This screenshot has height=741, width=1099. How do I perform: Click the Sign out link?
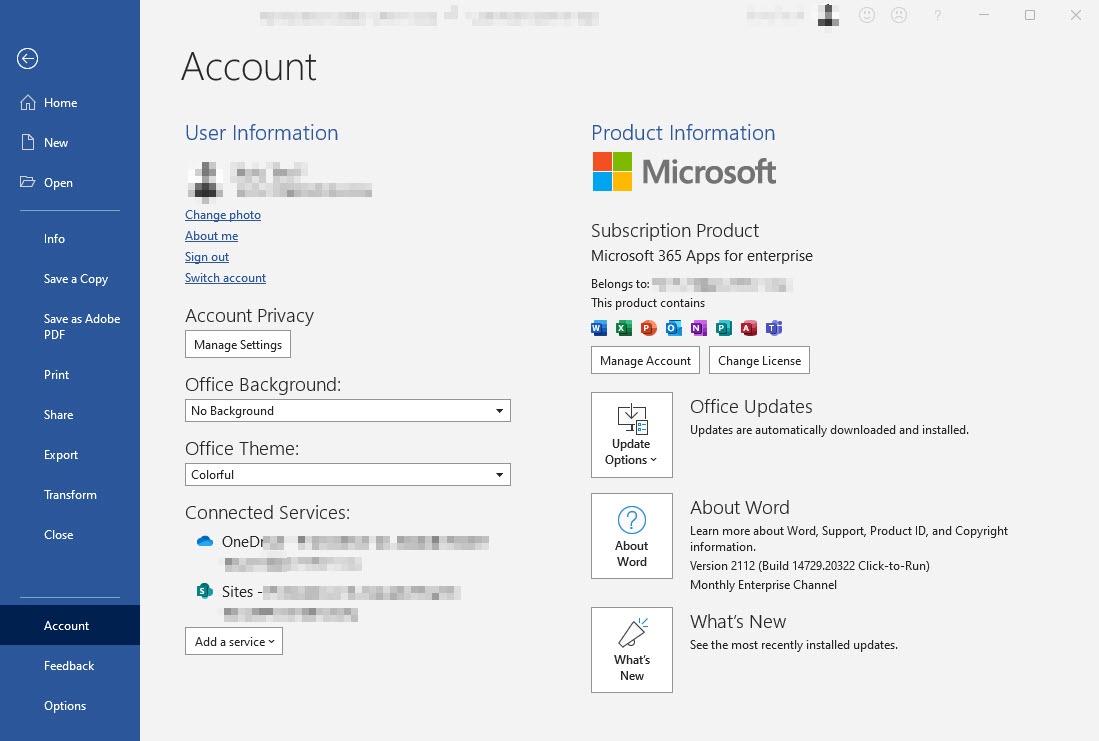pyautogui.click(x=207, y=257)
